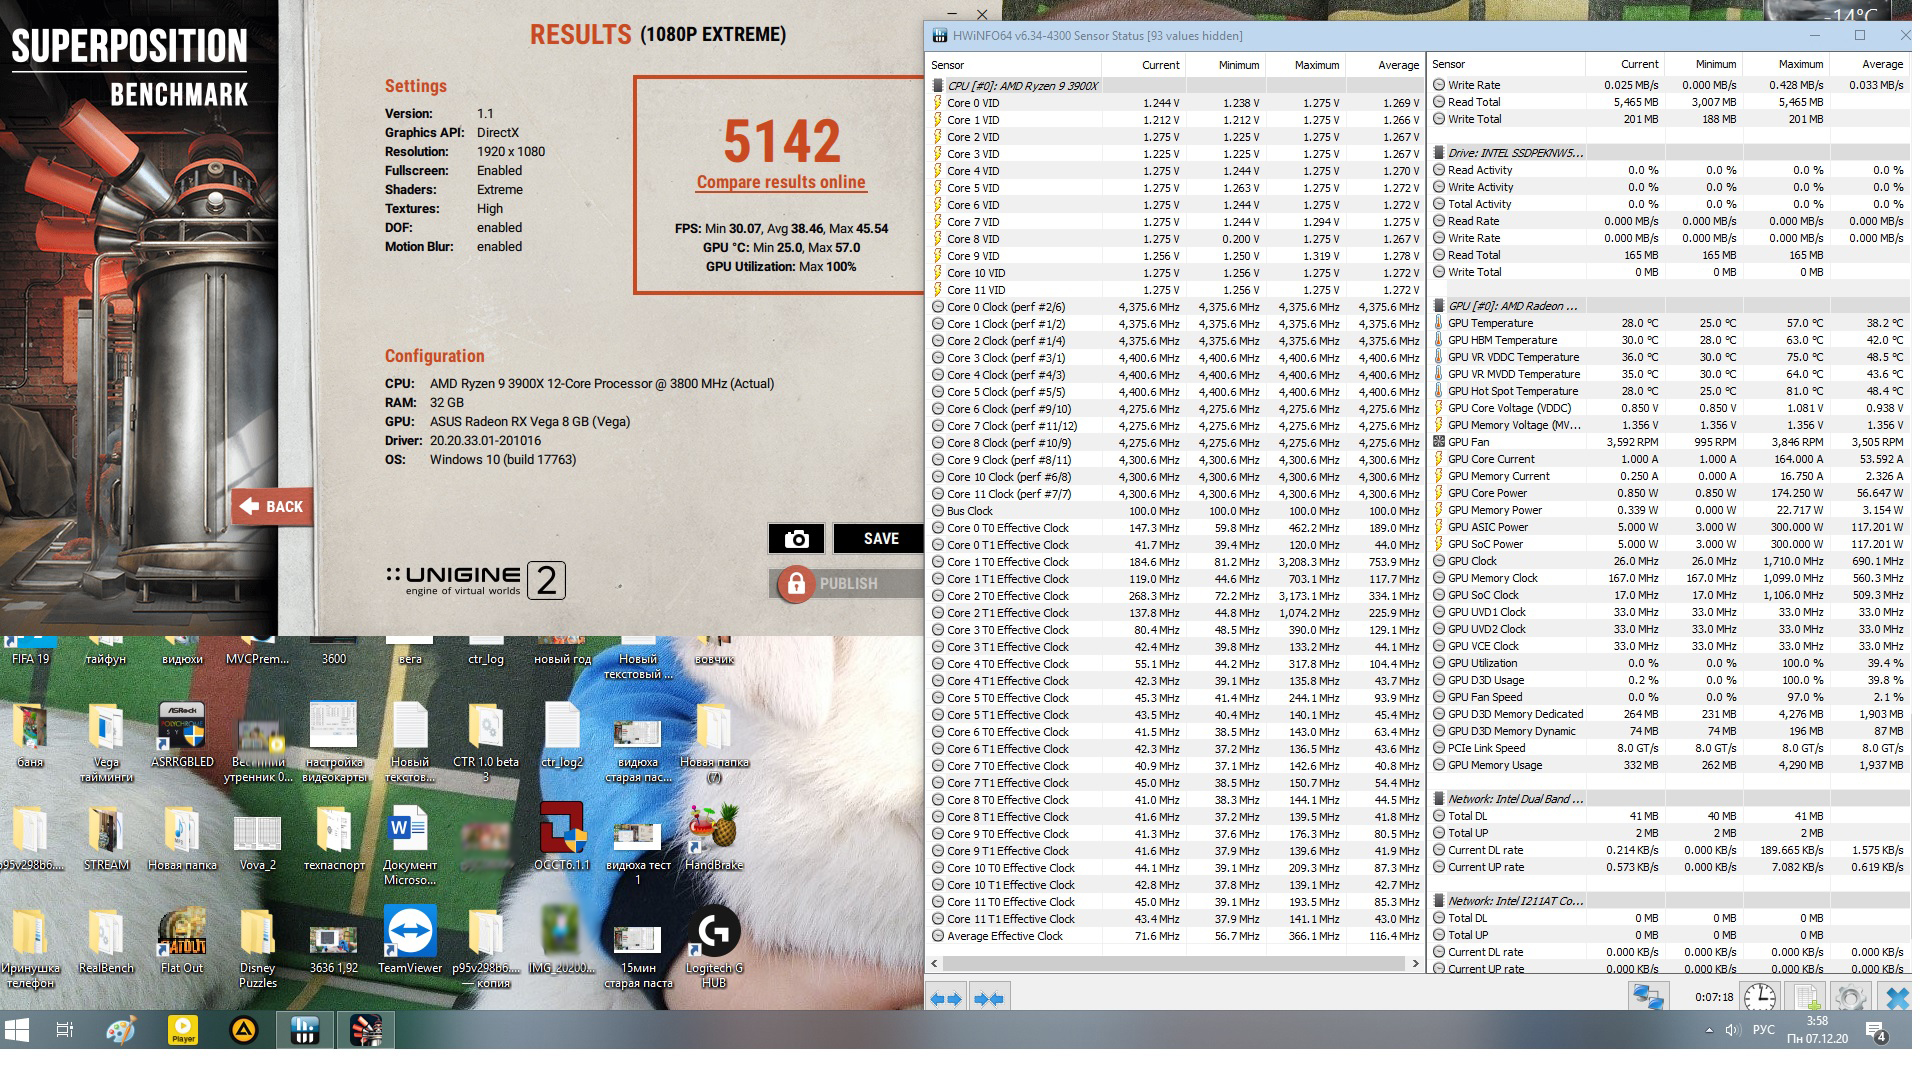Click HWiNFO expand columns arrows icon
The height and width of the screenshot is (1080, 1922).
pyautogui.click(x=945, y=998)
